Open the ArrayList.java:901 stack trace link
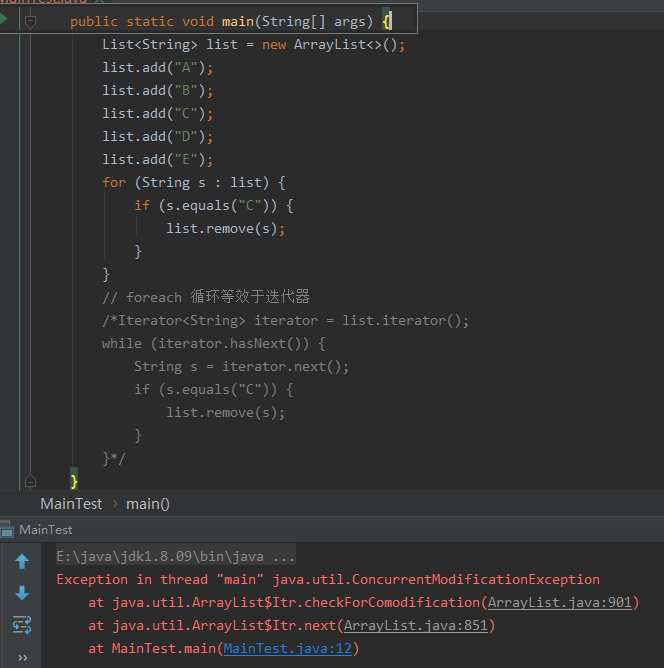Screen dimensions: 664x668 point(559,602)
